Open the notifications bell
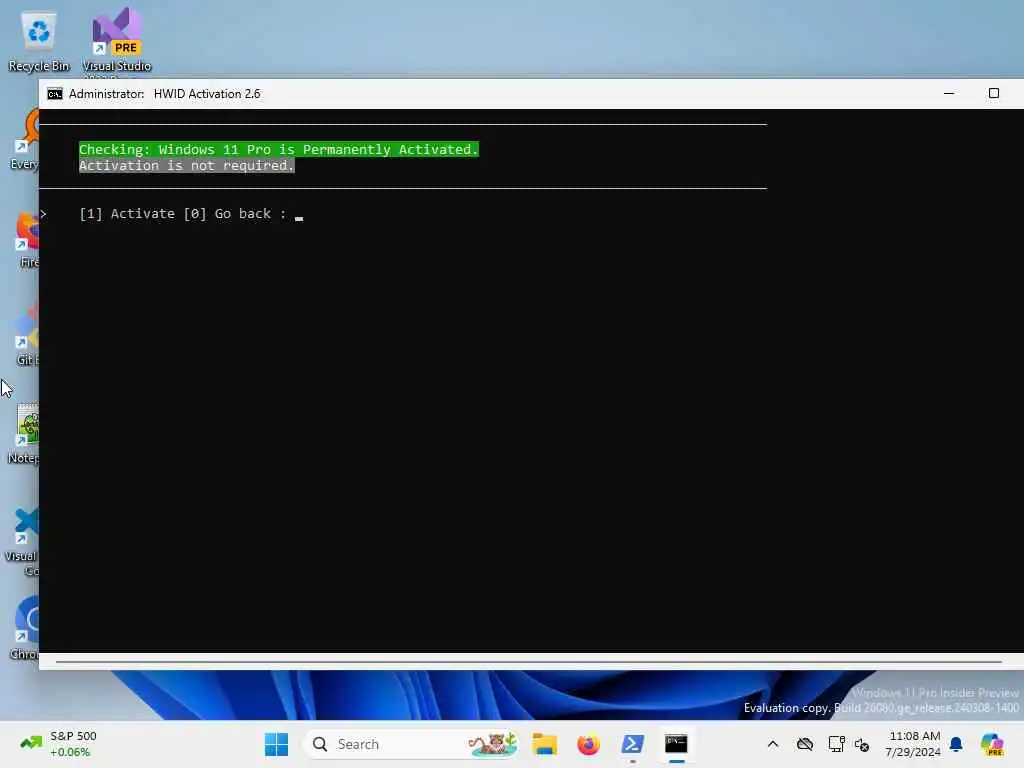Screen dimensions: 1024x768 pyautogui.click(x=956, y=744)
